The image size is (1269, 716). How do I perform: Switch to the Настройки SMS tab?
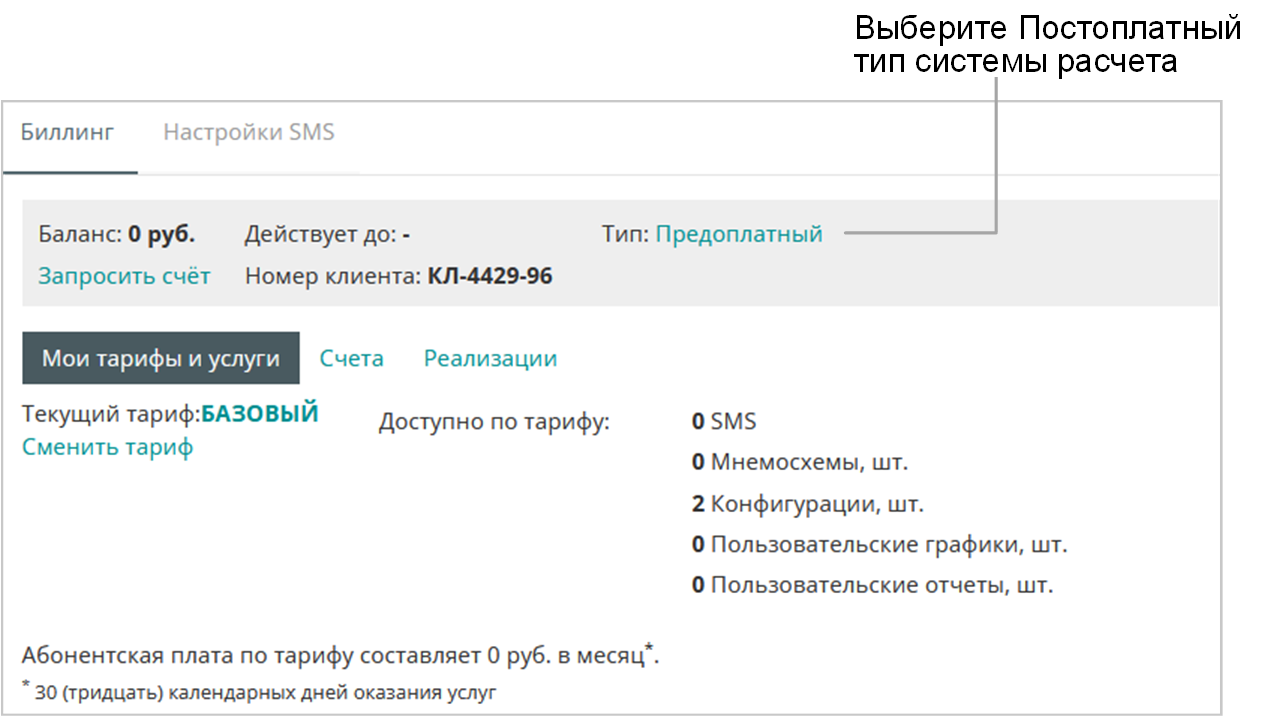[x=249, y=133]
